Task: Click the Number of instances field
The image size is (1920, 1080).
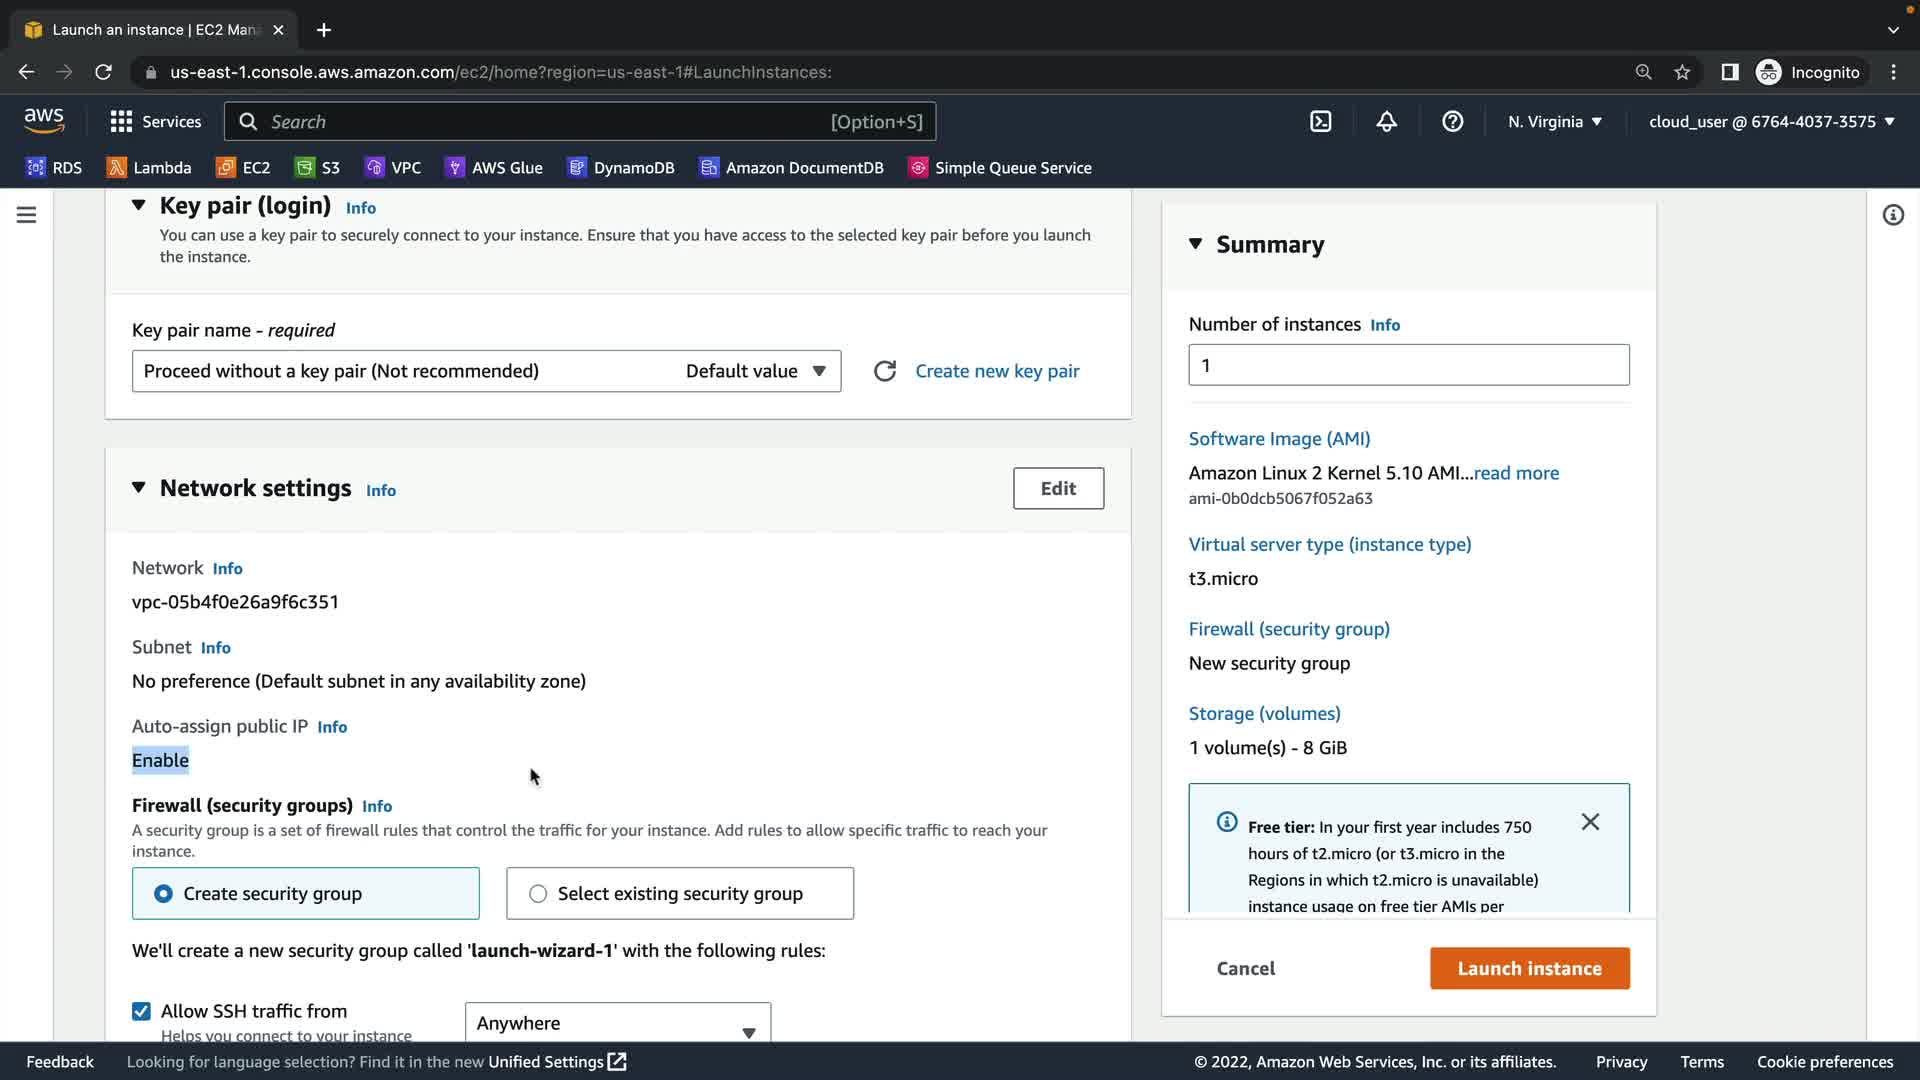Action: (1408, 365)
